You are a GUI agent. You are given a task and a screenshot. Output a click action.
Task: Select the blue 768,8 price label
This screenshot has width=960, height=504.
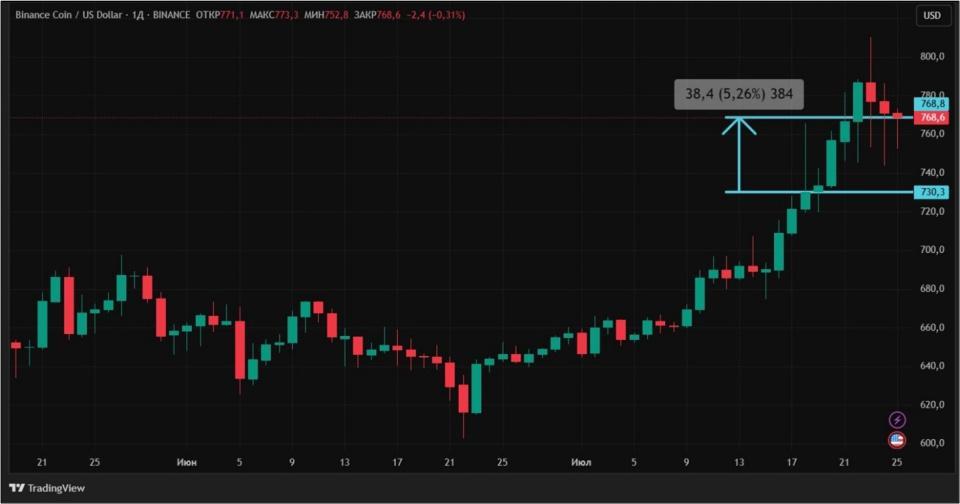coord(932,104)
